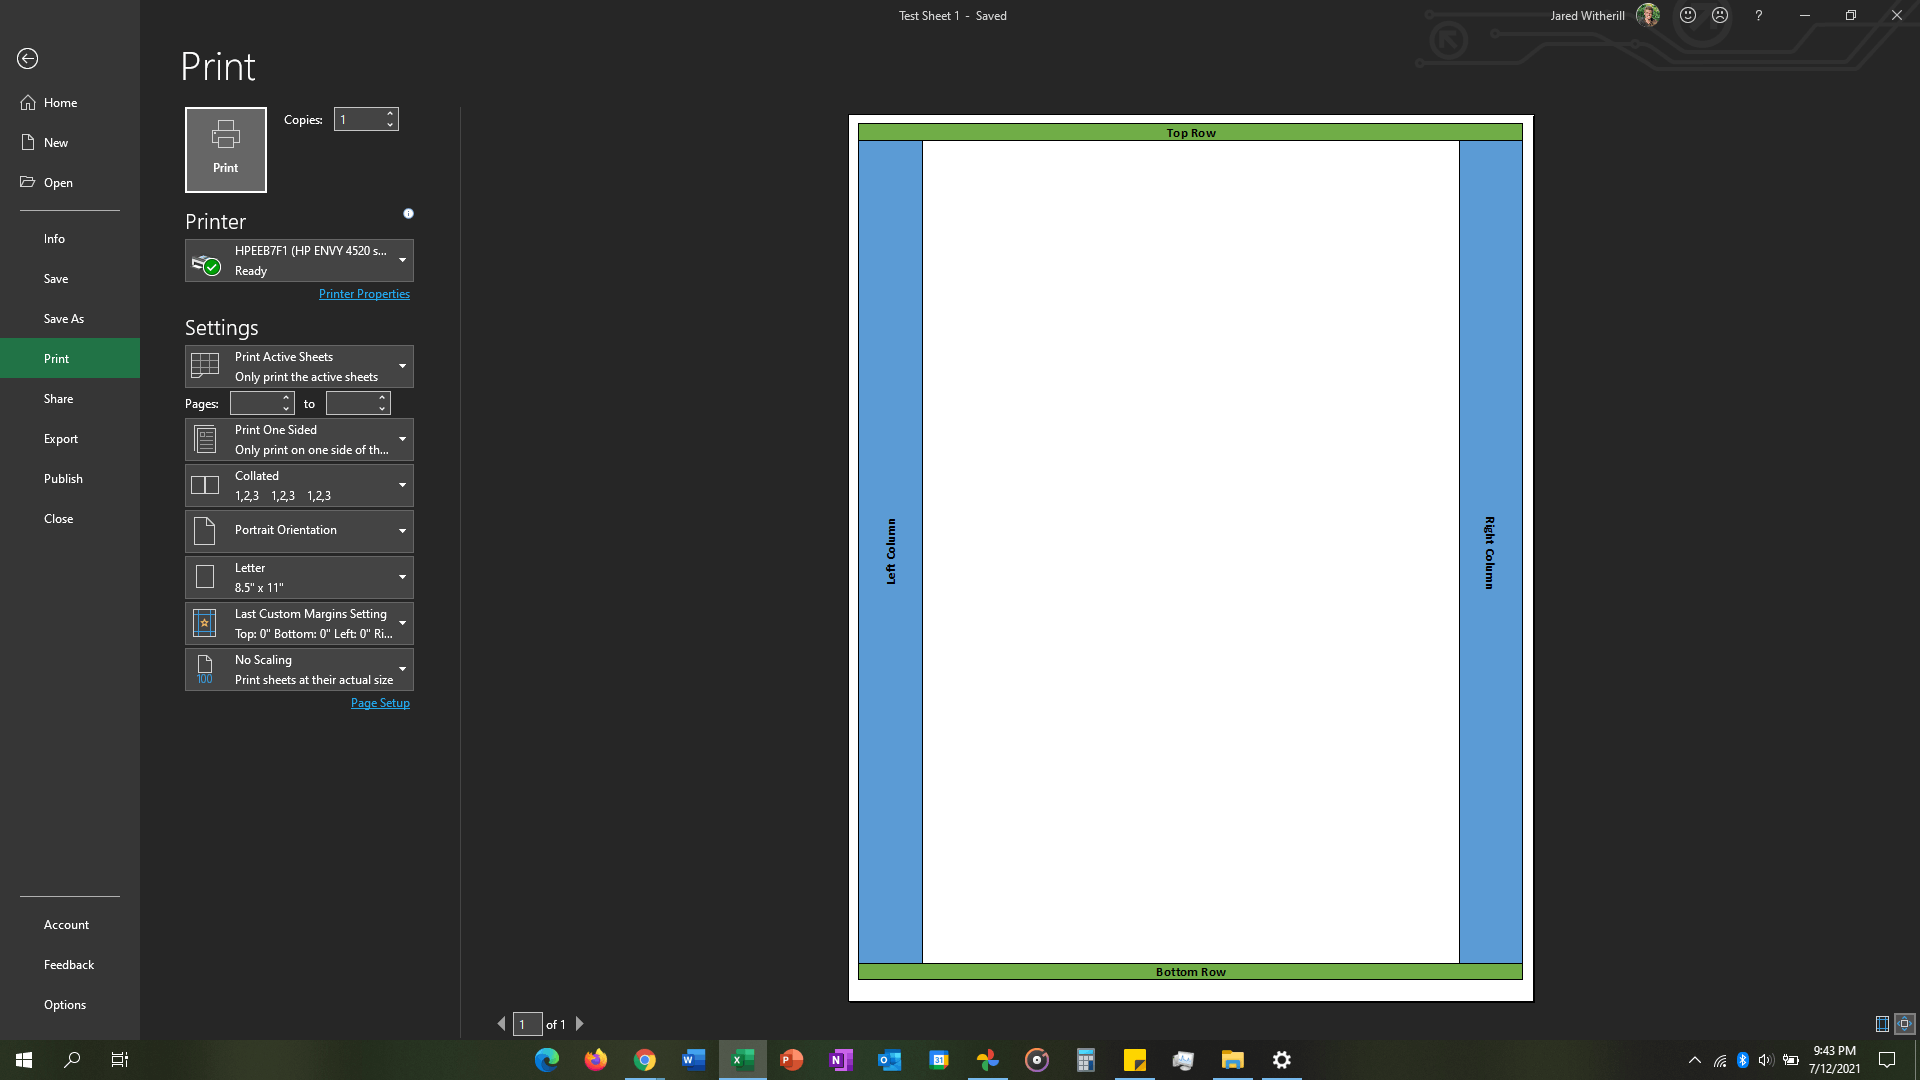Increase the number of copies
1920x1080 pixels.
click(390, 113)
